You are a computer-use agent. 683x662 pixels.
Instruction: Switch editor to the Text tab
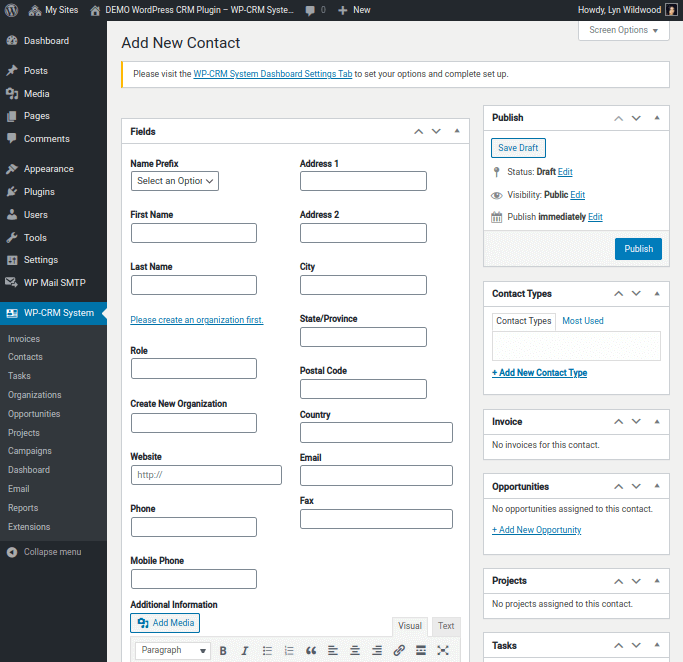(446, 626)
